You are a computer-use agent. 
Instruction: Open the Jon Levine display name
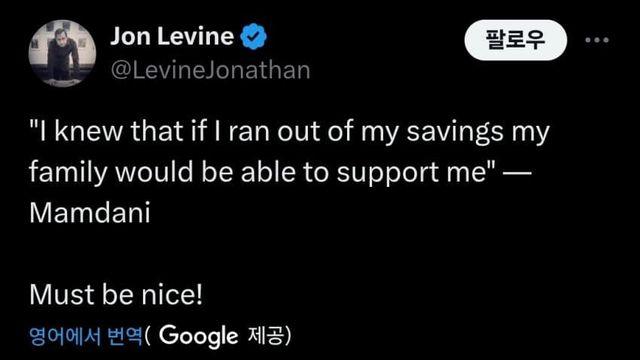point(172,36)
